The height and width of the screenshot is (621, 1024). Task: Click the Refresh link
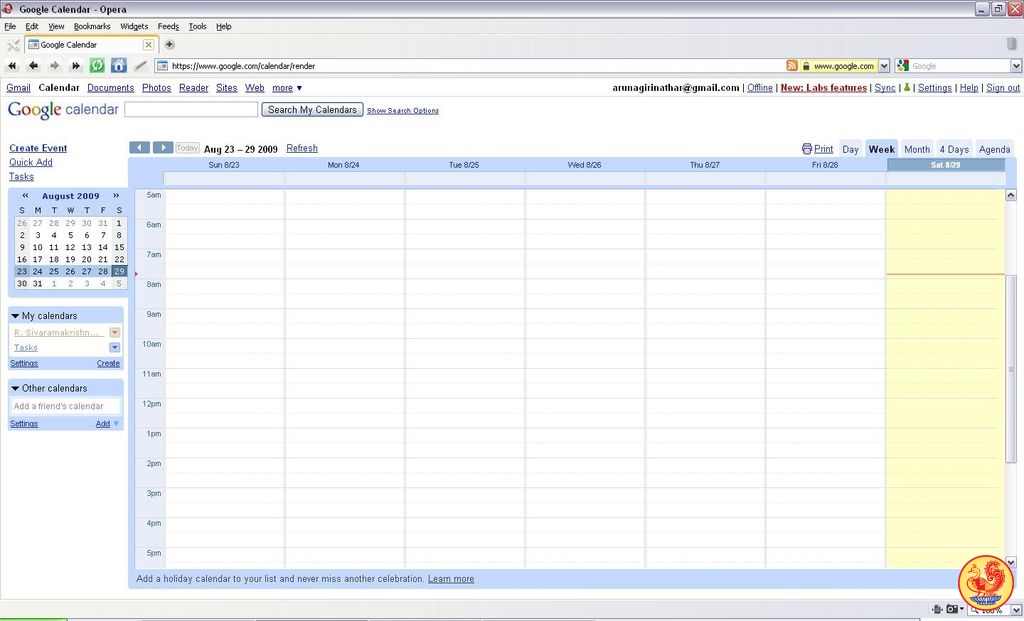click(x=302, y=148)
